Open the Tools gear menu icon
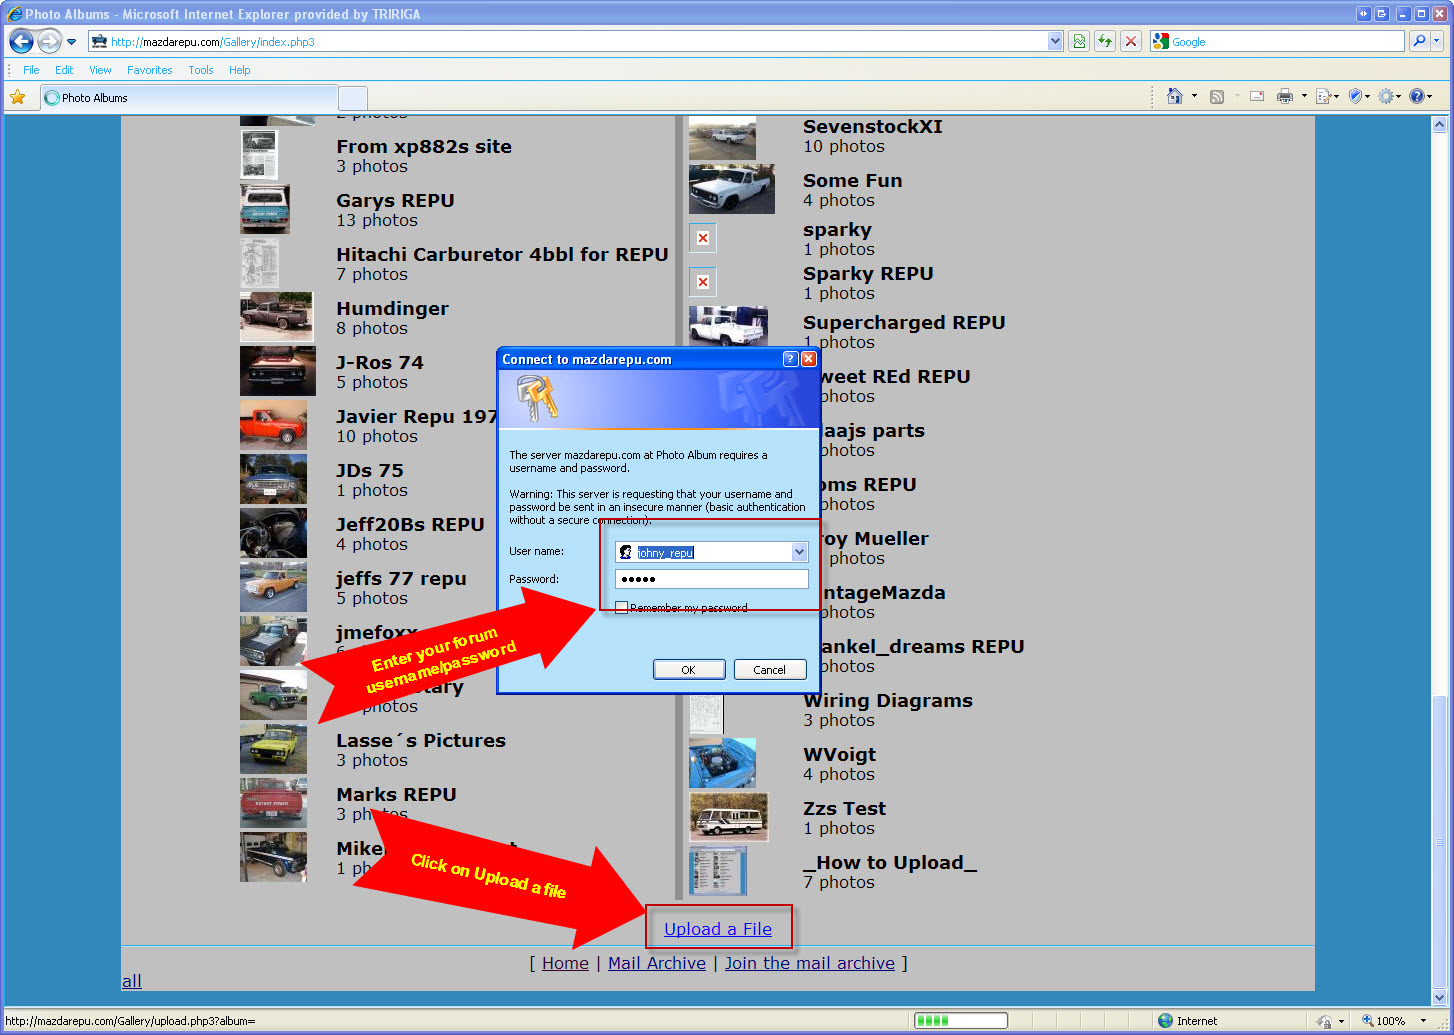Viewport: 1454px width, 1035px height. [1390, 96]
